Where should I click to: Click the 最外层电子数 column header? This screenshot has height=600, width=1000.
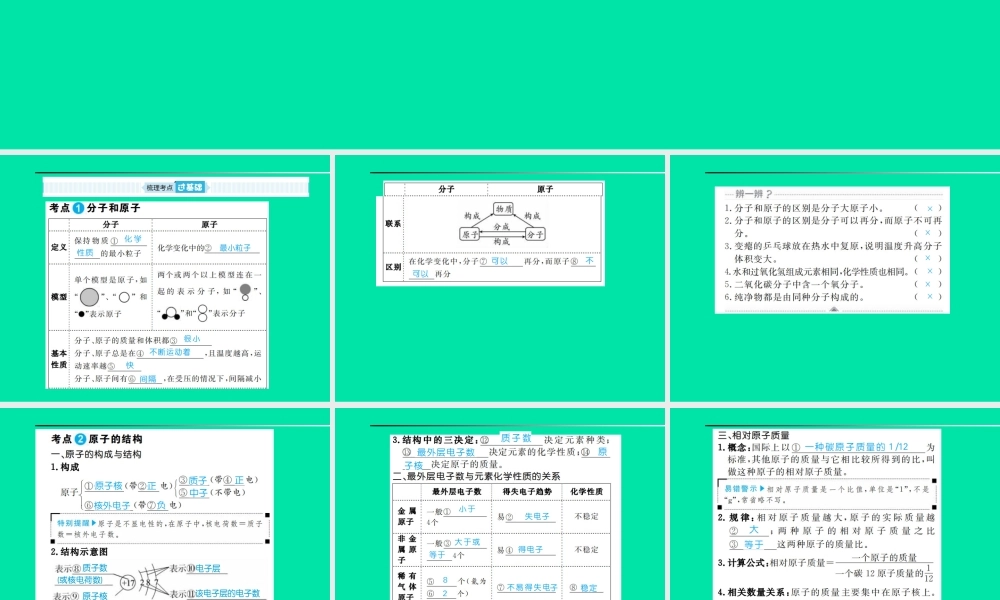tap(457, 492)
